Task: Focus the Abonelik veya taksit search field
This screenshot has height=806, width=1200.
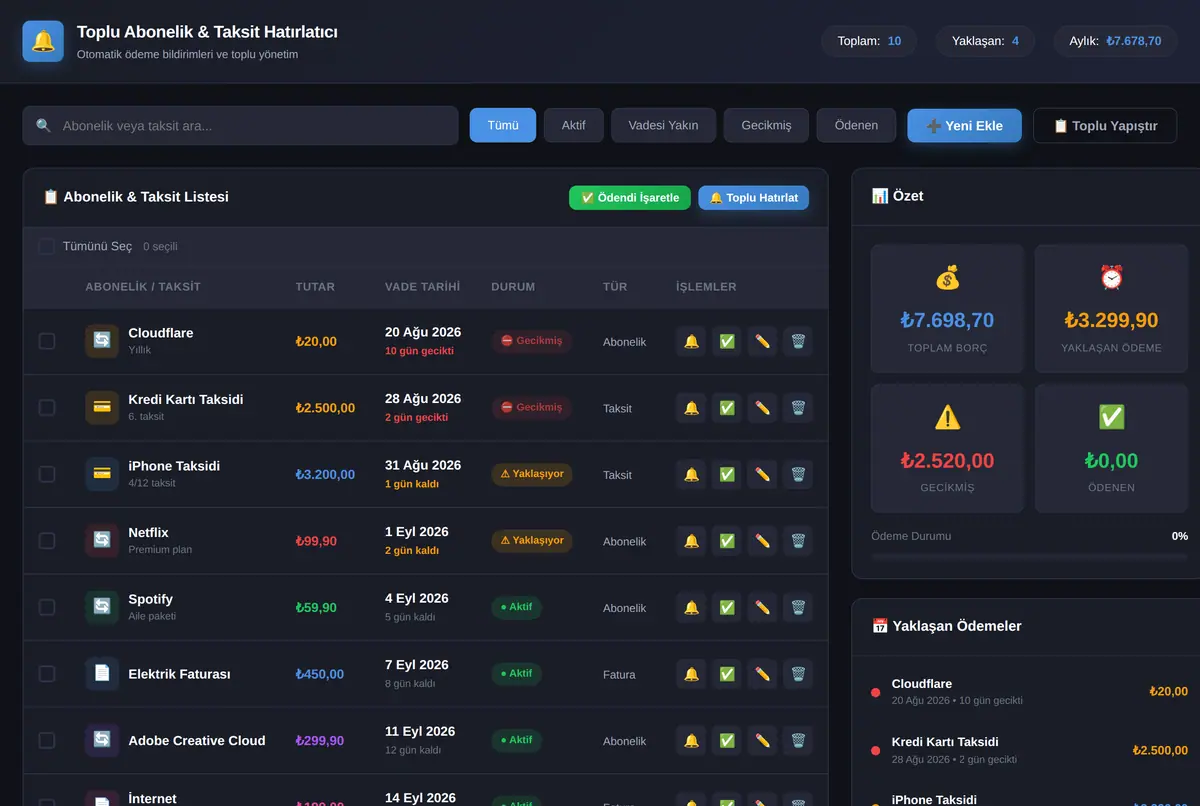Action: (x=240, y=126)
